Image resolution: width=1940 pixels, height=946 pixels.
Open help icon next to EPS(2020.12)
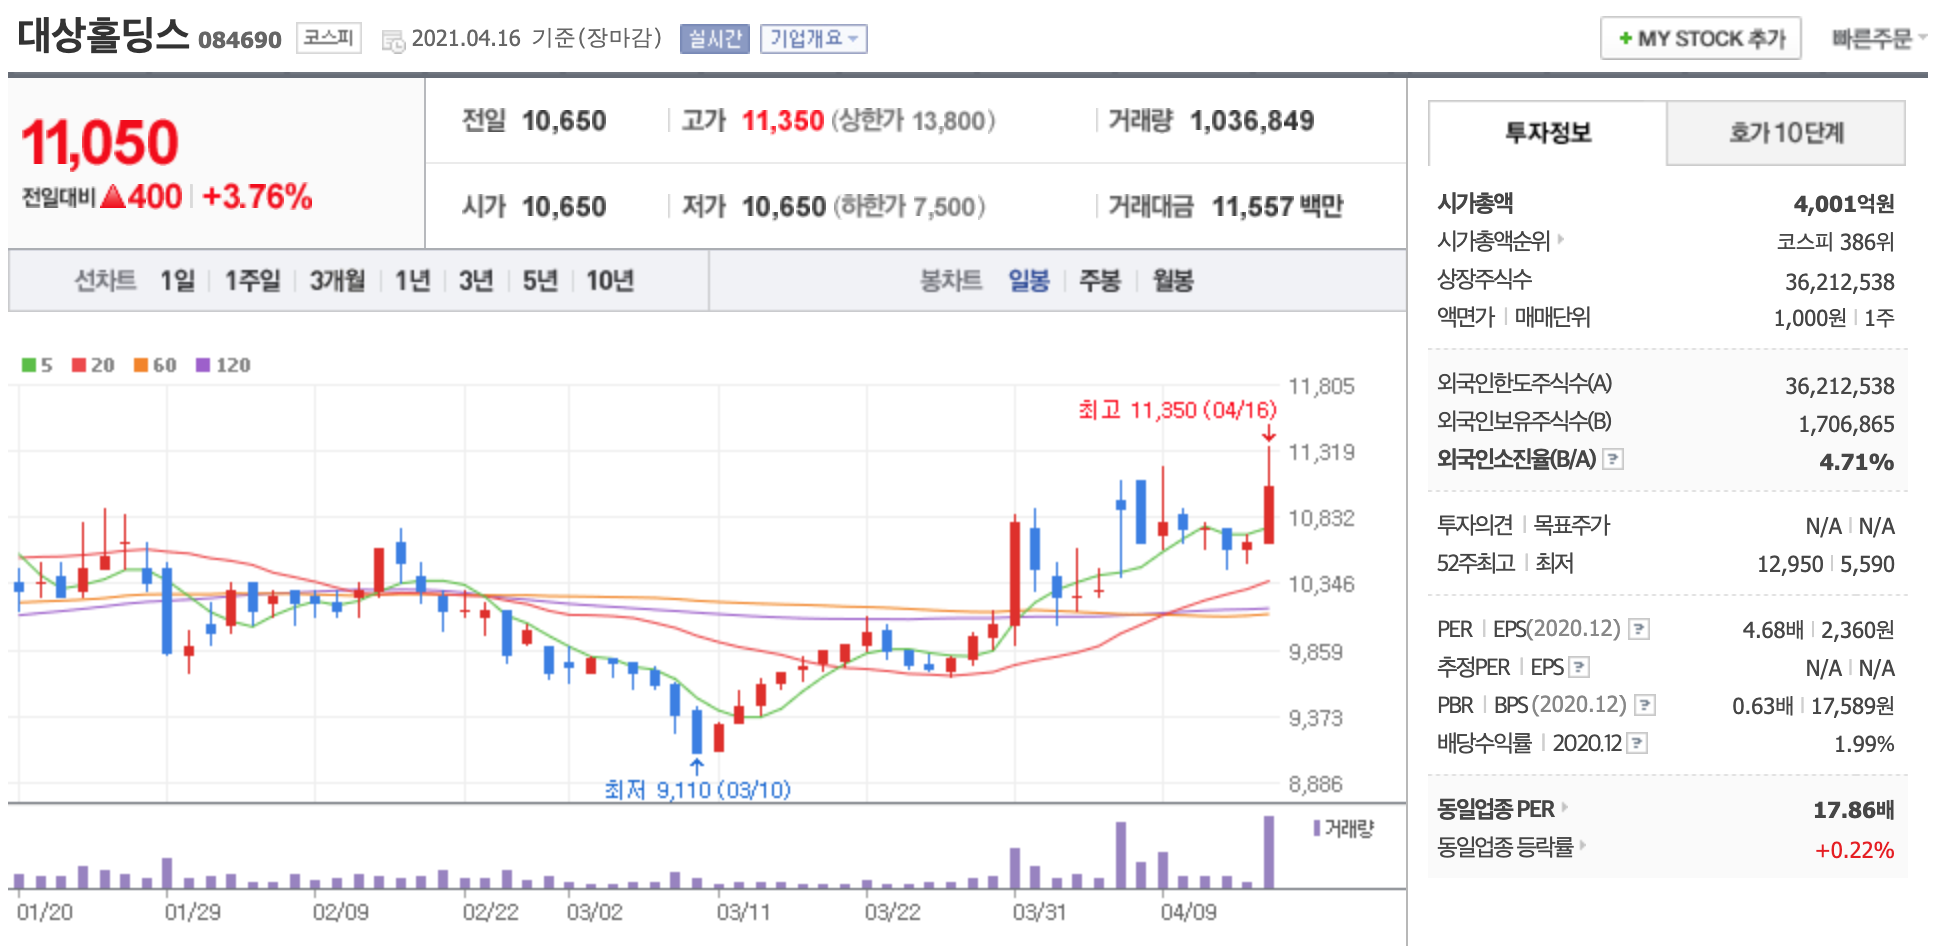(1639, 629)
